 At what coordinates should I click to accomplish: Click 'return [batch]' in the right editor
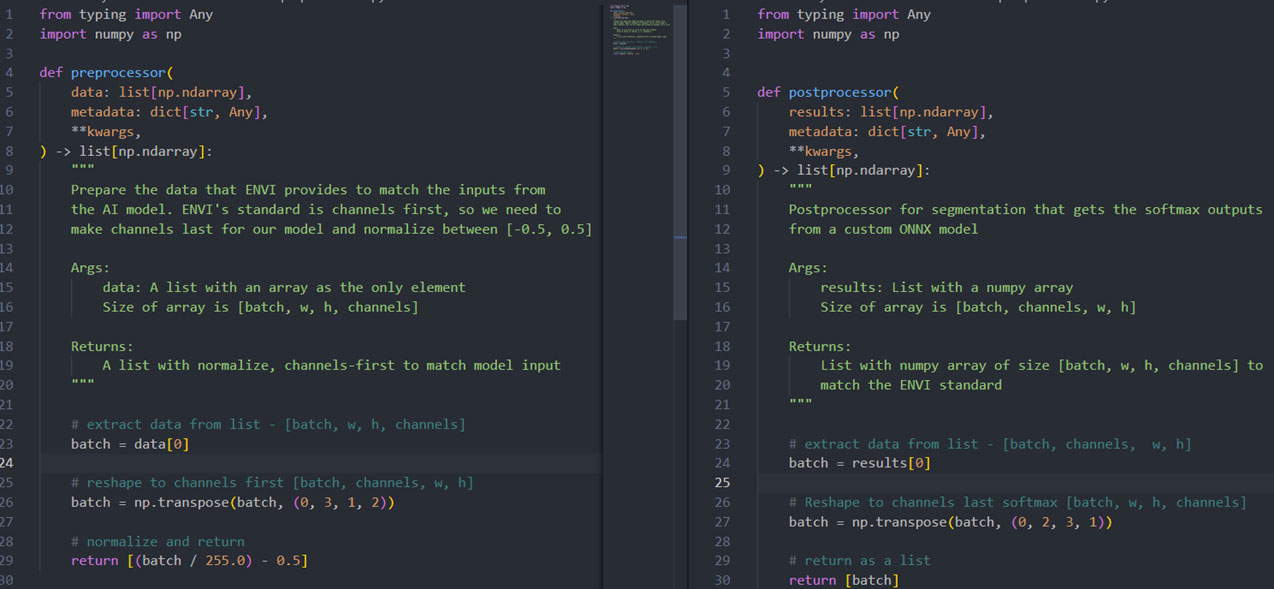tap(843, 580)
